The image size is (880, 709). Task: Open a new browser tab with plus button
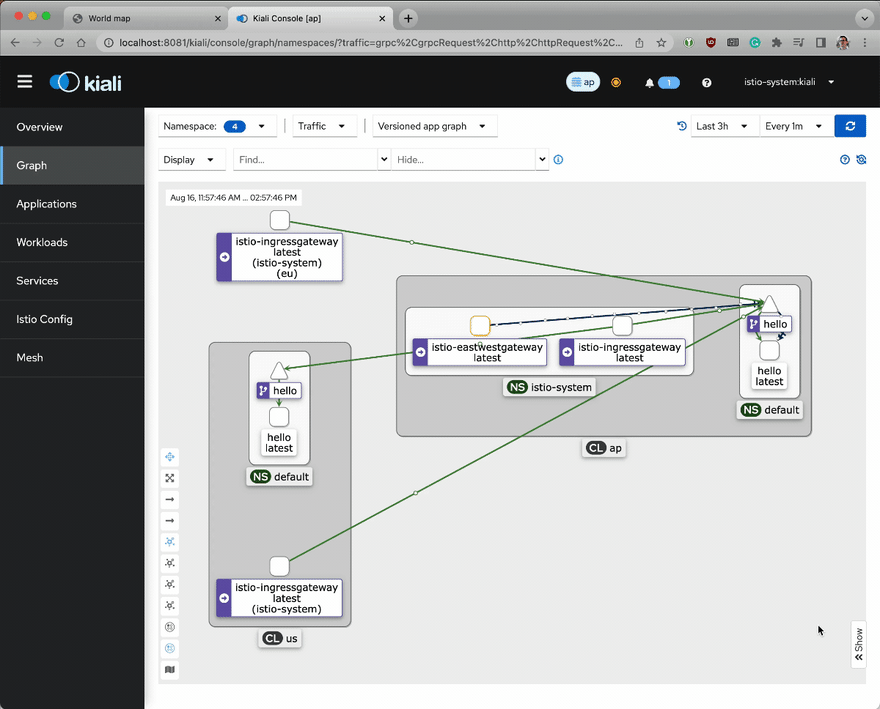click(408, 19)
